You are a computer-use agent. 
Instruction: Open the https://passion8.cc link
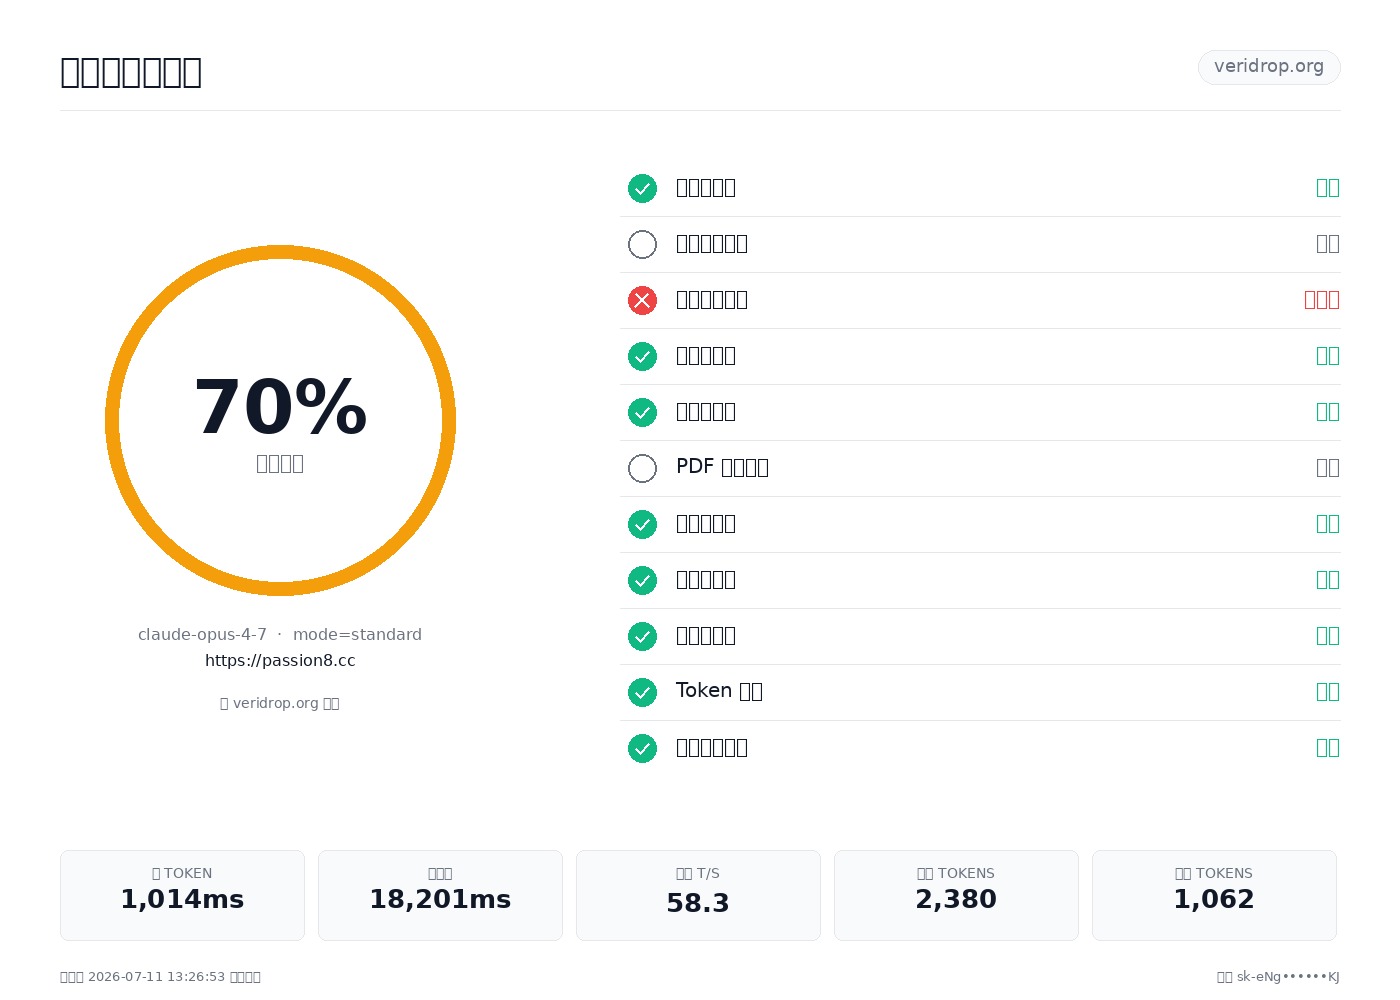pyautogui.click(x=280, y=660)
